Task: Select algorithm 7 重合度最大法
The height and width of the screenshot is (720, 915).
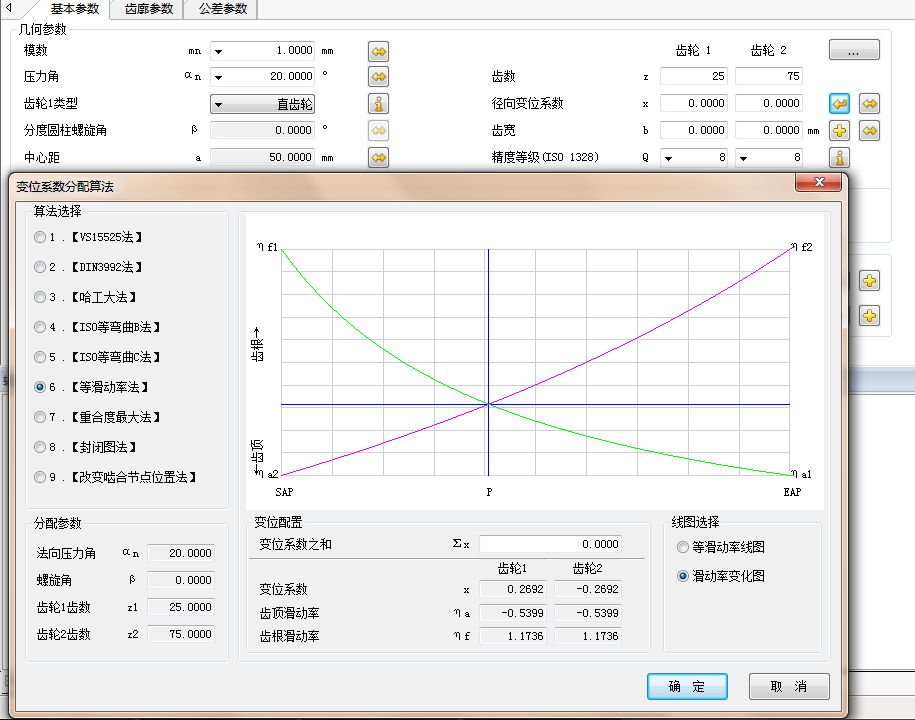Action: [x=40, y=417]
